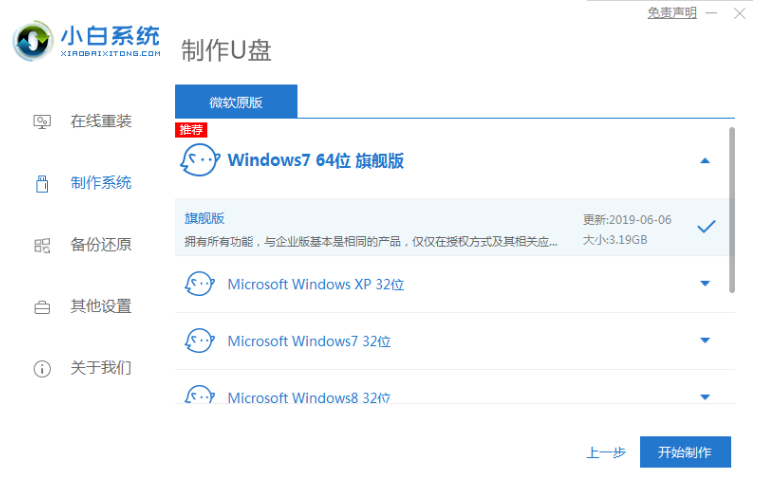Click the info icon beside 关于我们
The image size is (765, 484).
42,369
